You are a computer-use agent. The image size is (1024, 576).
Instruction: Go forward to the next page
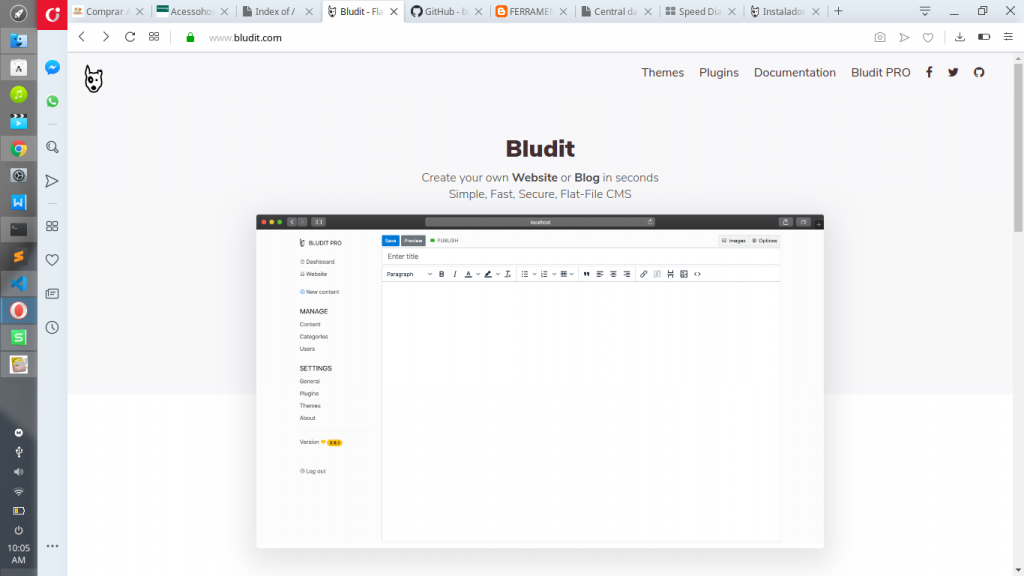click(x=106, y=37)
